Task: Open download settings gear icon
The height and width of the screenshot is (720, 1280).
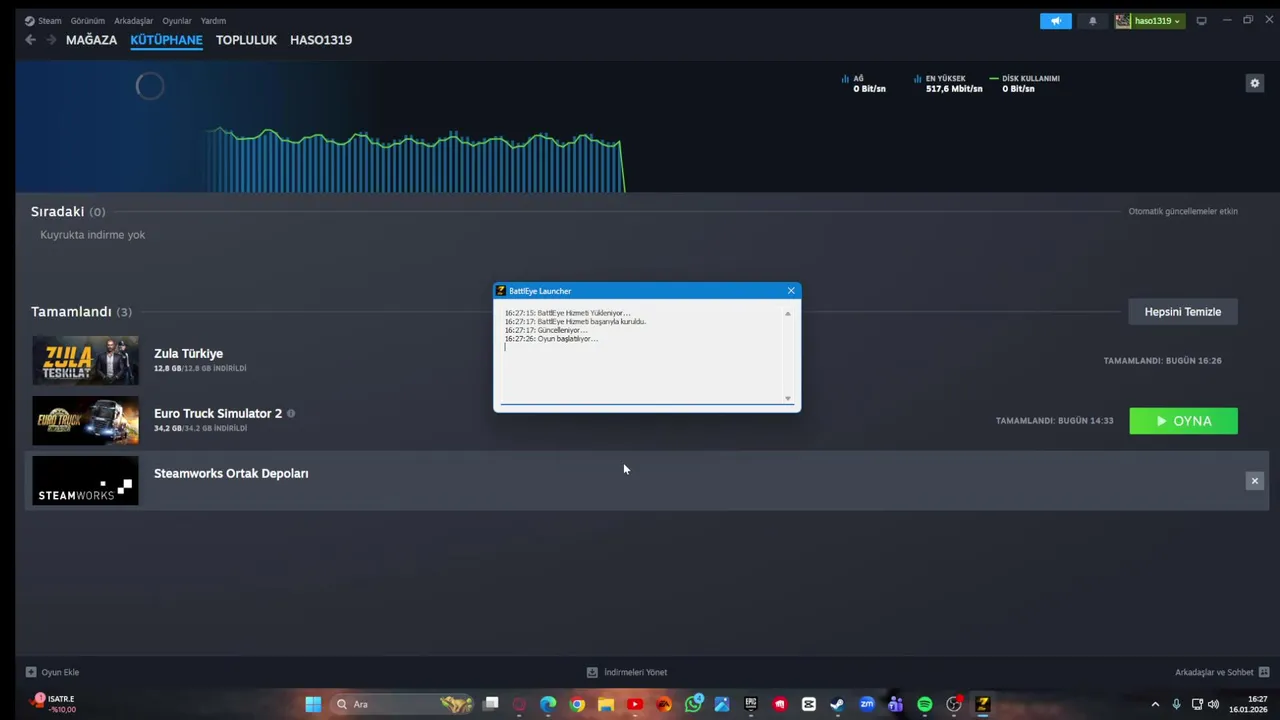Action: coord(1255,83)
